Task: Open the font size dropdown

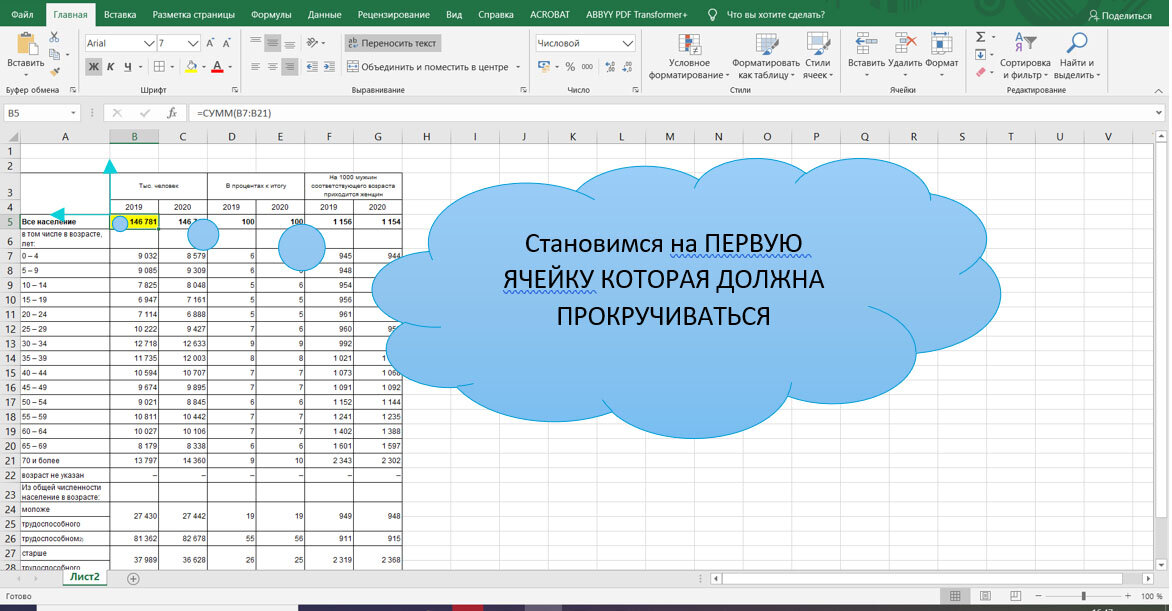Action: tap(193, 43)
